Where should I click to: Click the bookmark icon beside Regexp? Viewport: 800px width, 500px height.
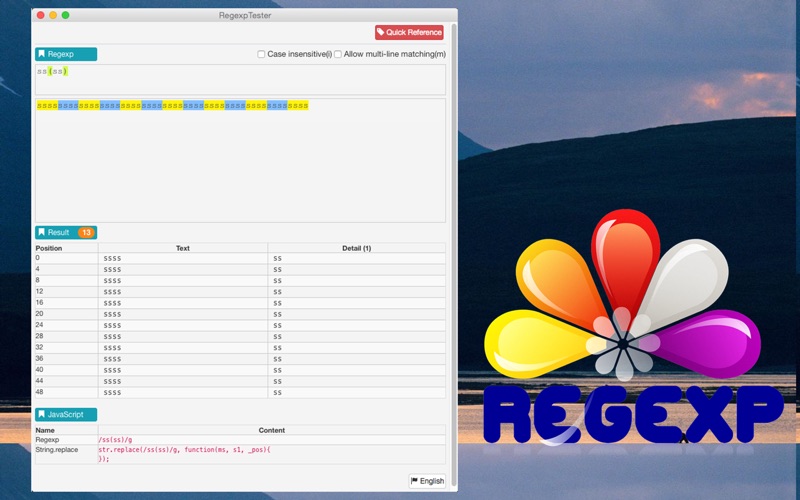click(x=42, y=54)
